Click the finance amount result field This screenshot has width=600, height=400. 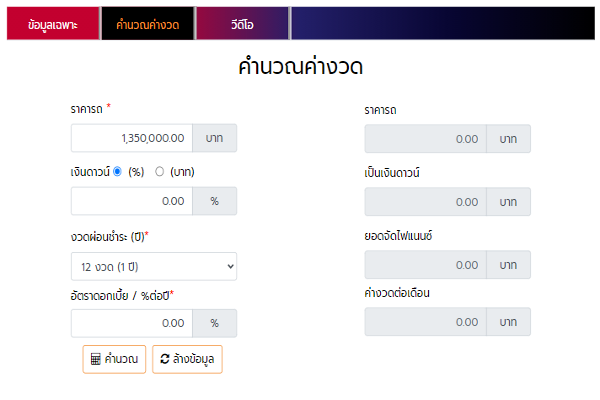point(425,265)
